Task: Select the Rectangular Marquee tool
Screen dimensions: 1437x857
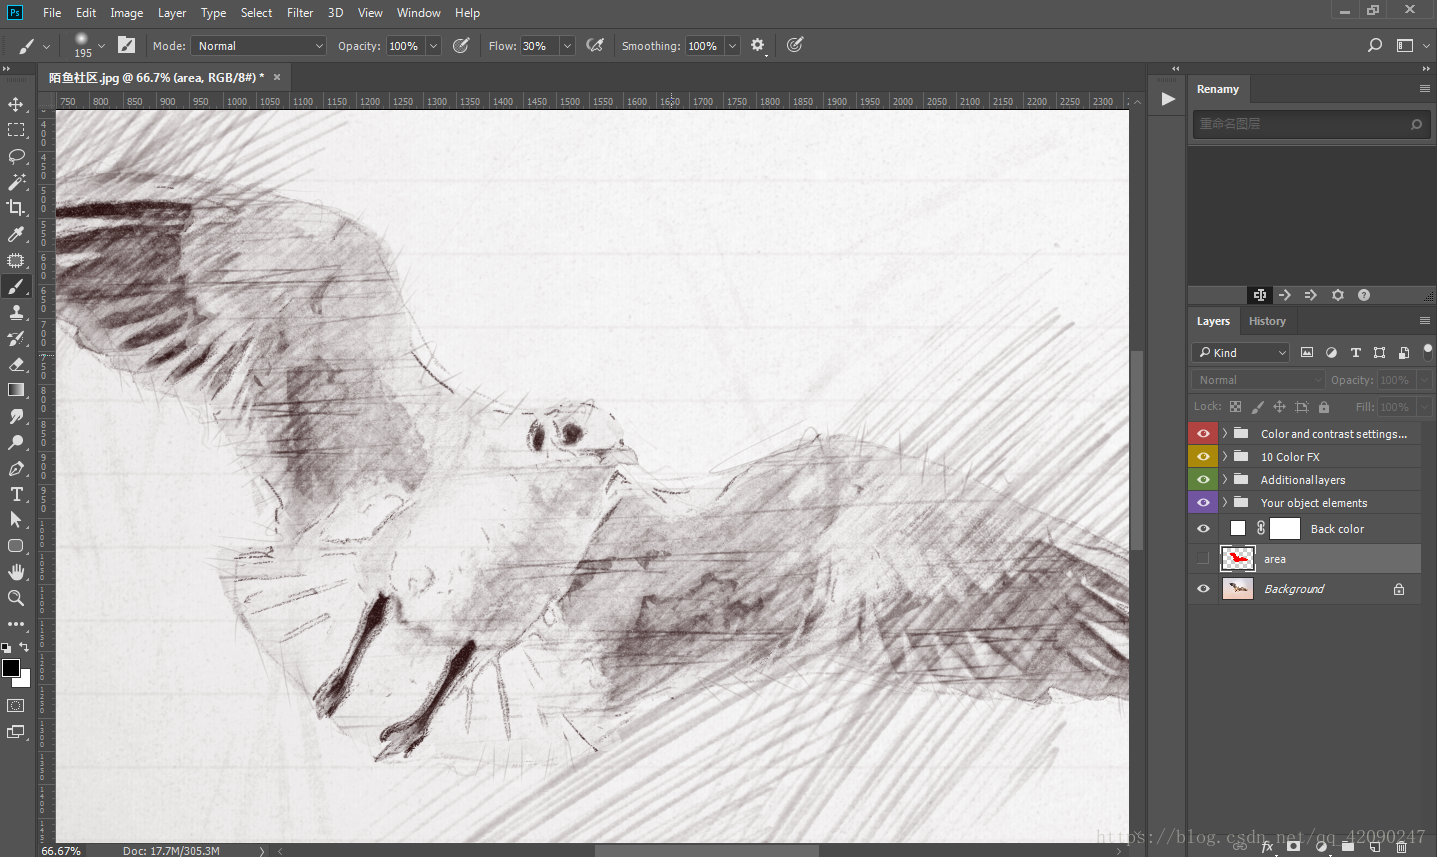Action: tap(16, 130)
